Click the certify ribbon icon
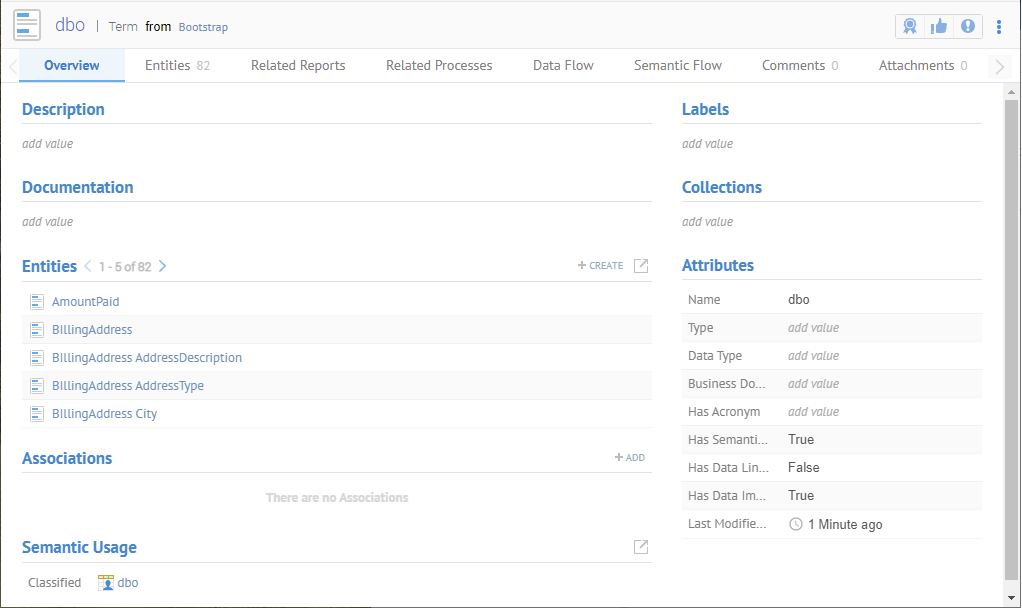The width and height of the screenshot is (1022, 608). (x=910, y=27)
